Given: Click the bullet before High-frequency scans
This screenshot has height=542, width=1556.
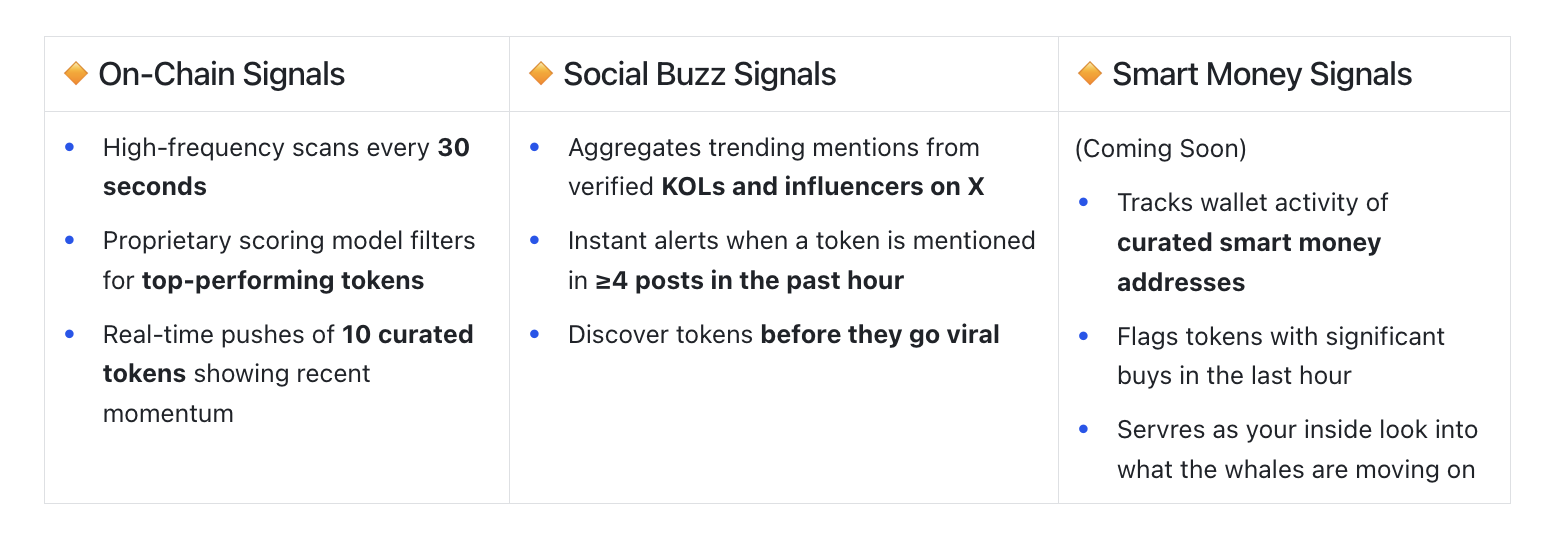Looking at the screenshot, I should tap(69, 147).
